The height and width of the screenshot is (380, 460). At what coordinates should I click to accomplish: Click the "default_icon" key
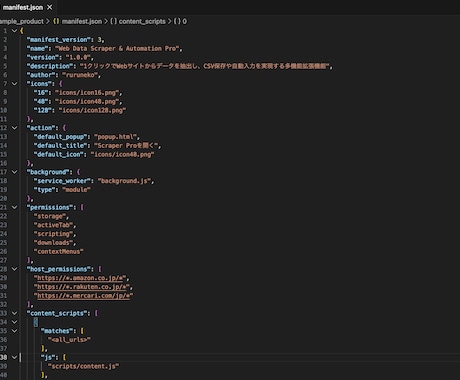59,154
